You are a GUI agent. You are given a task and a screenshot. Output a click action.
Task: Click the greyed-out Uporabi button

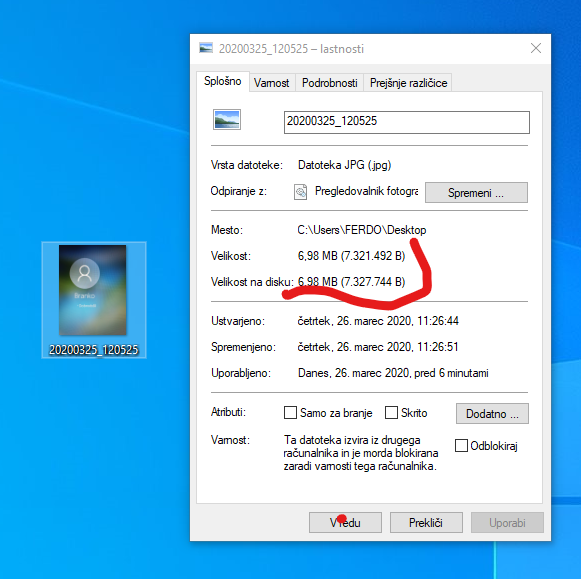[507, 523]
